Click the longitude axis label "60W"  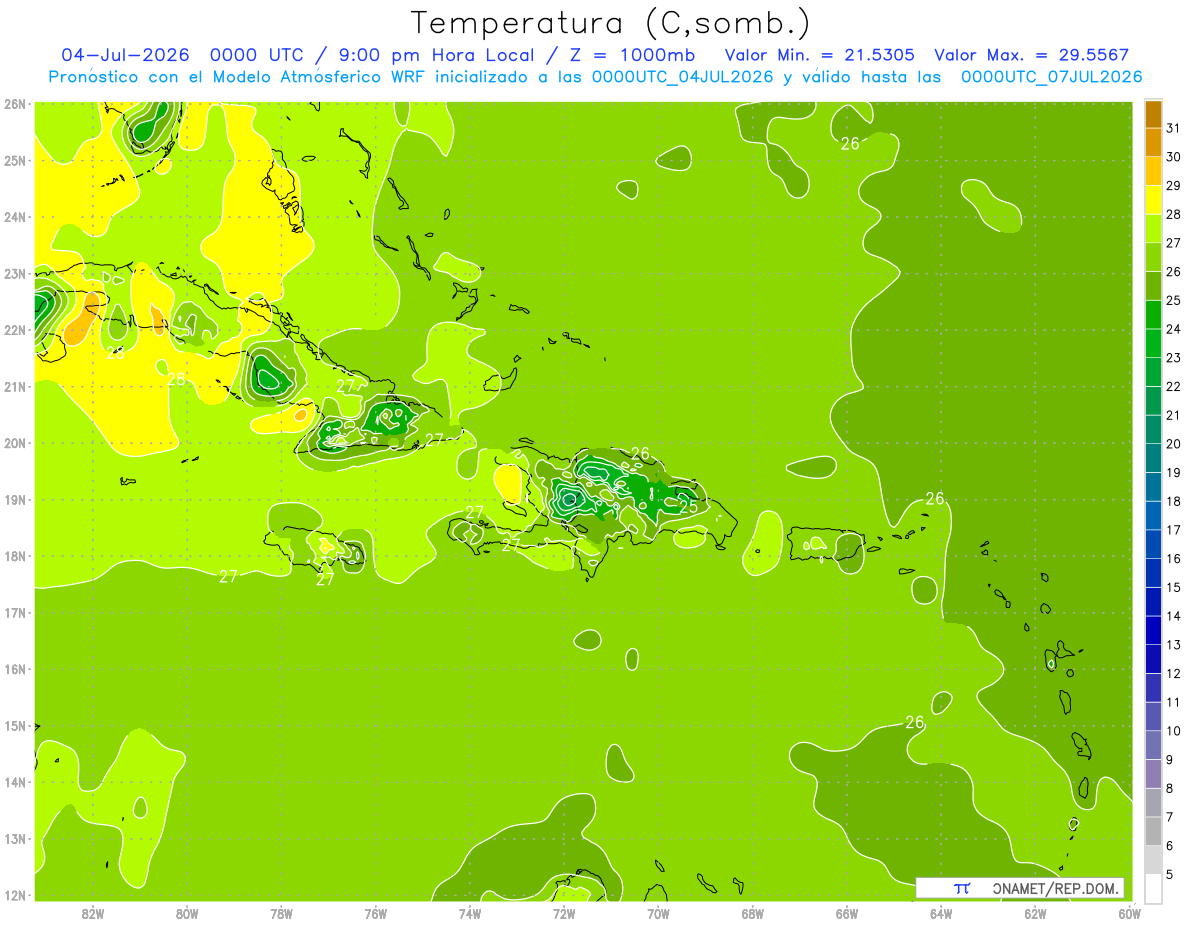[x=1129, y=913]
